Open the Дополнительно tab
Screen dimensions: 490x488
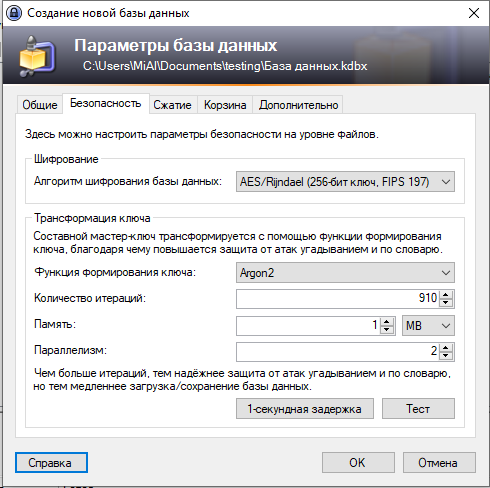point(298,105)
